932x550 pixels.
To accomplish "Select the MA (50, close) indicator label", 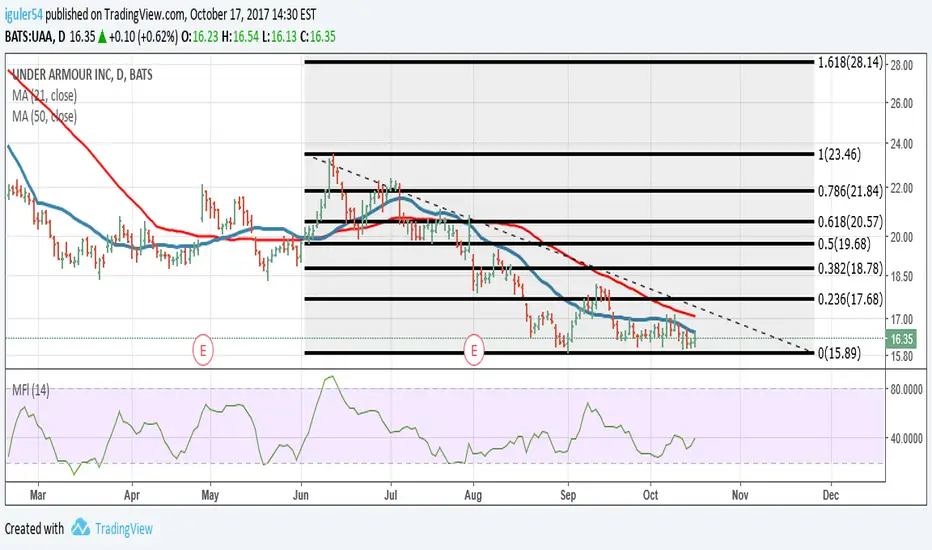I will pyautogui.click(x=45, y=117).
